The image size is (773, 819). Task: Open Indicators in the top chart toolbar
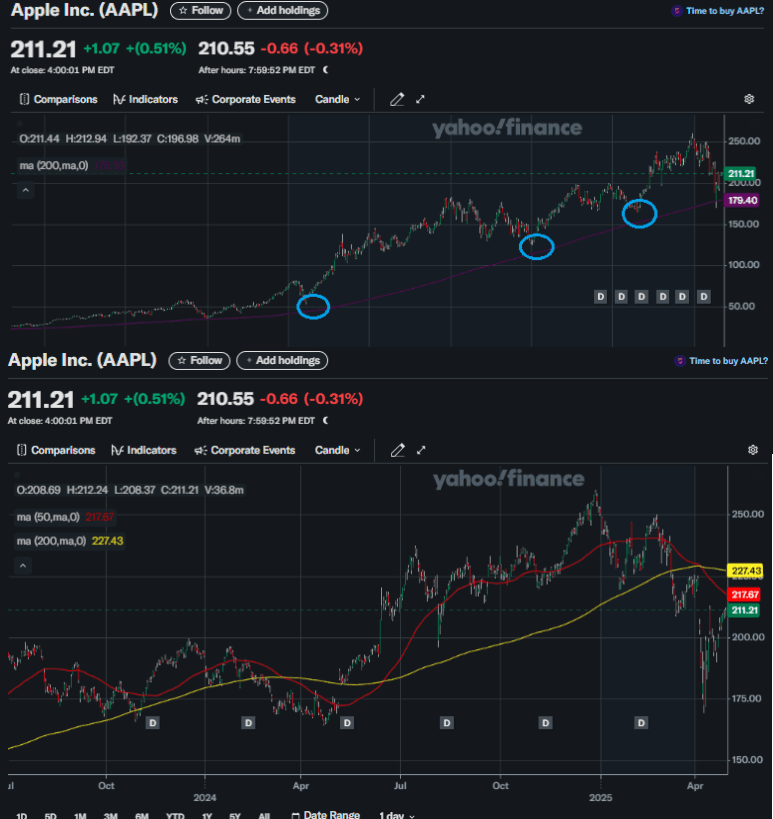tap(146, 99)
